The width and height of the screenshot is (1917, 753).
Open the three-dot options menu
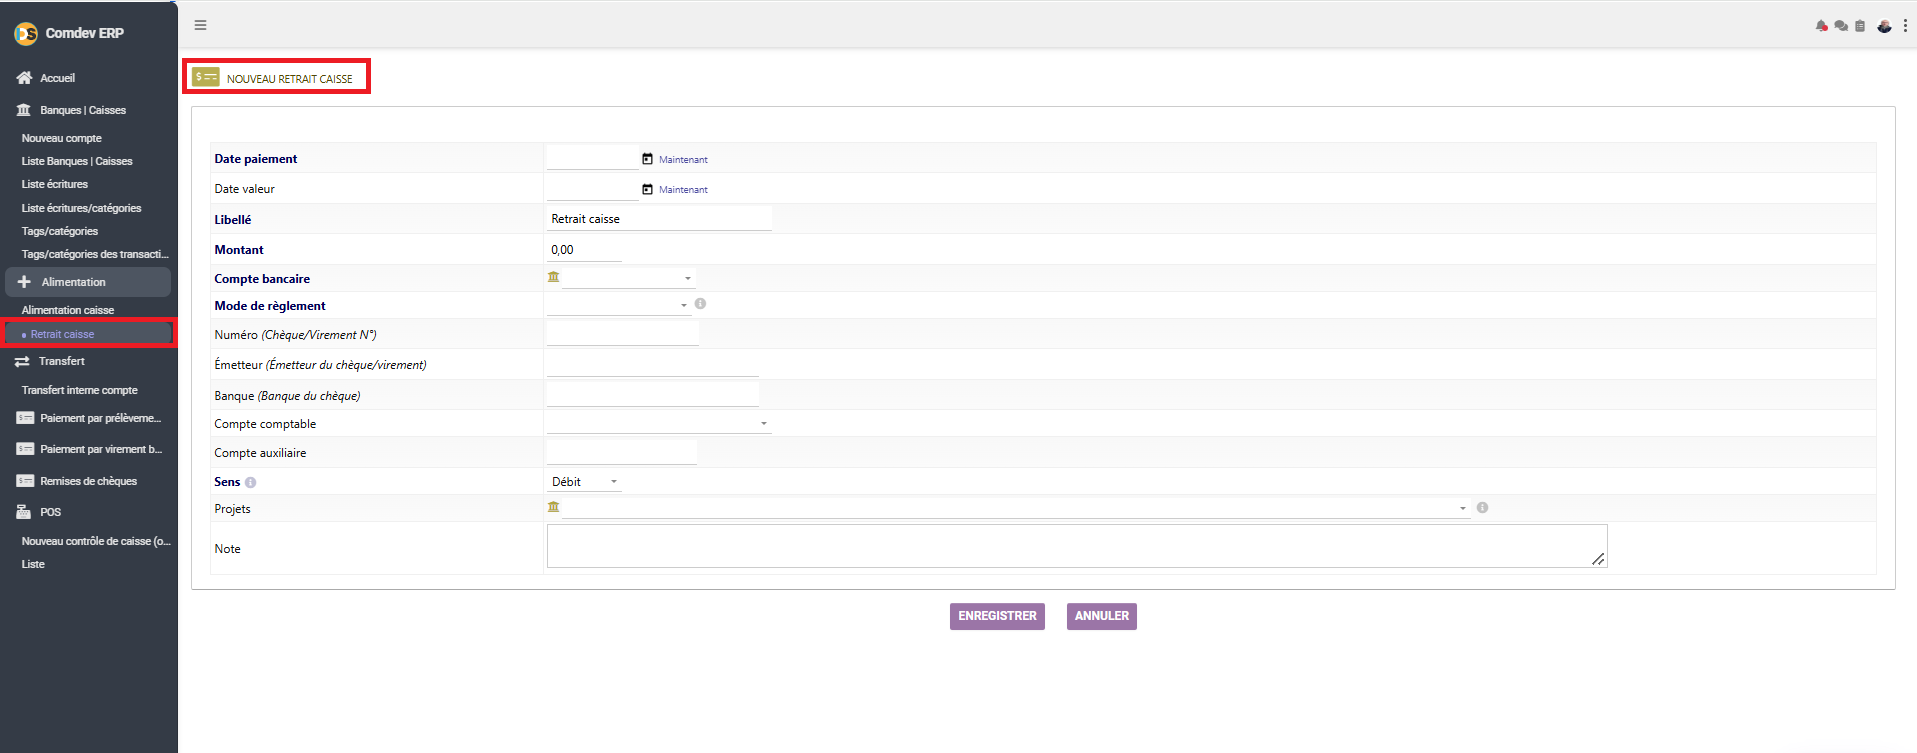click(1905, 26)
